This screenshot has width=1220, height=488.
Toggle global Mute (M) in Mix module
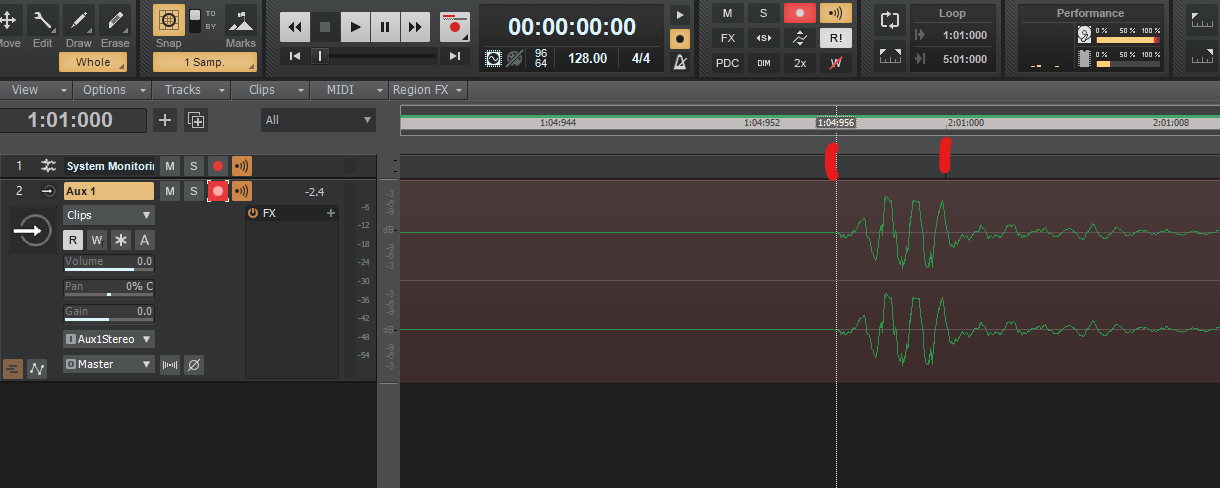pos(727,13)
